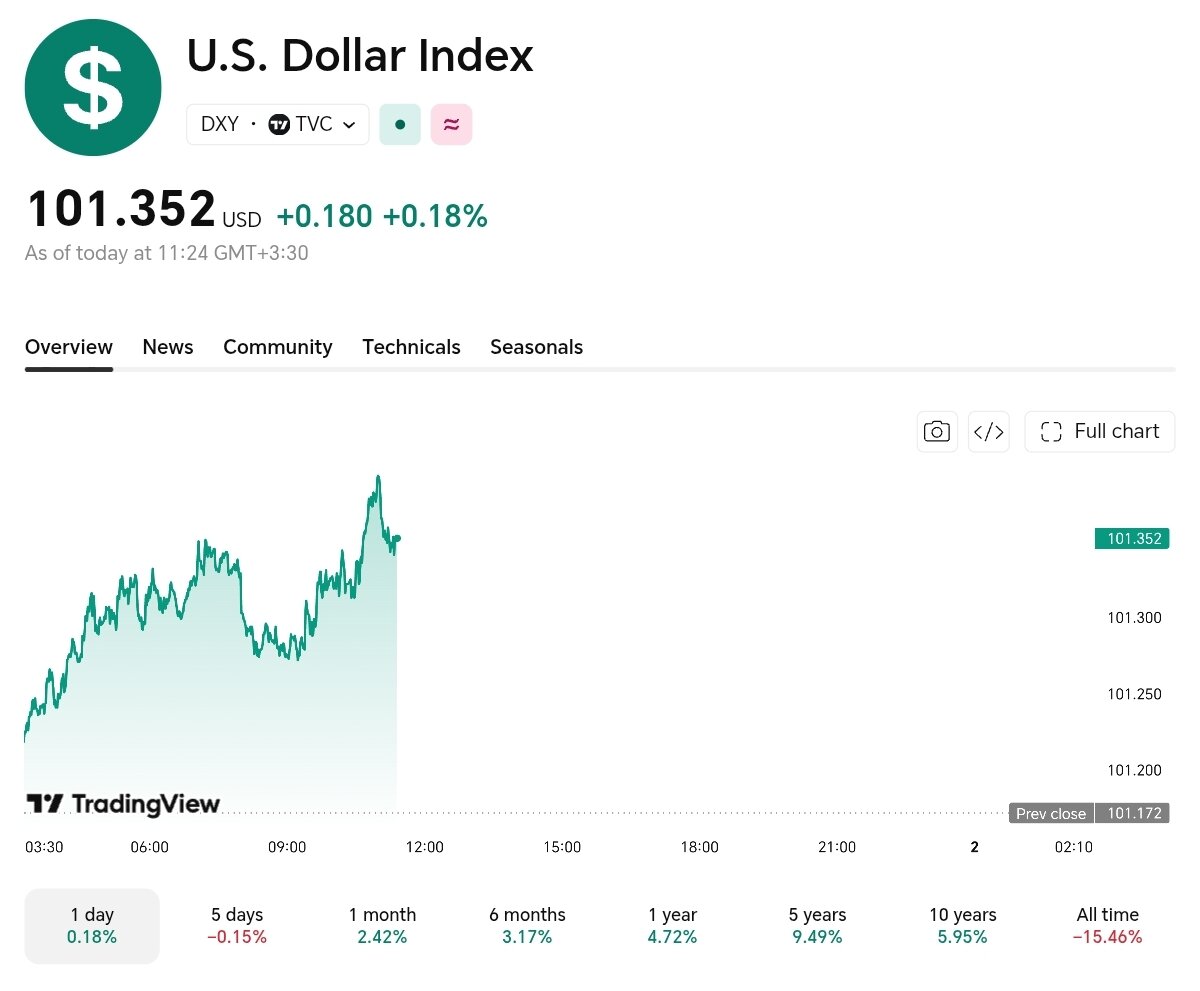This screenshot has width=1200, height=991.
Task: Open the embed code icon
Action: (x=989, y=432)
